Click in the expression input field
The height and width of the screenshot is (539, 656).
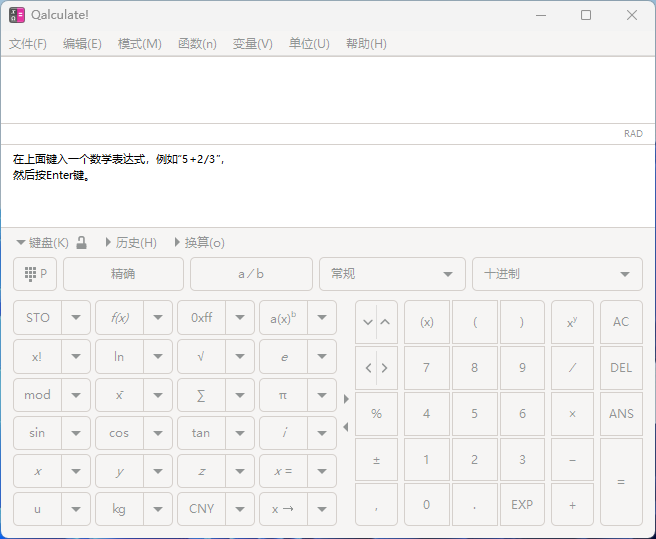click(328, 90)
